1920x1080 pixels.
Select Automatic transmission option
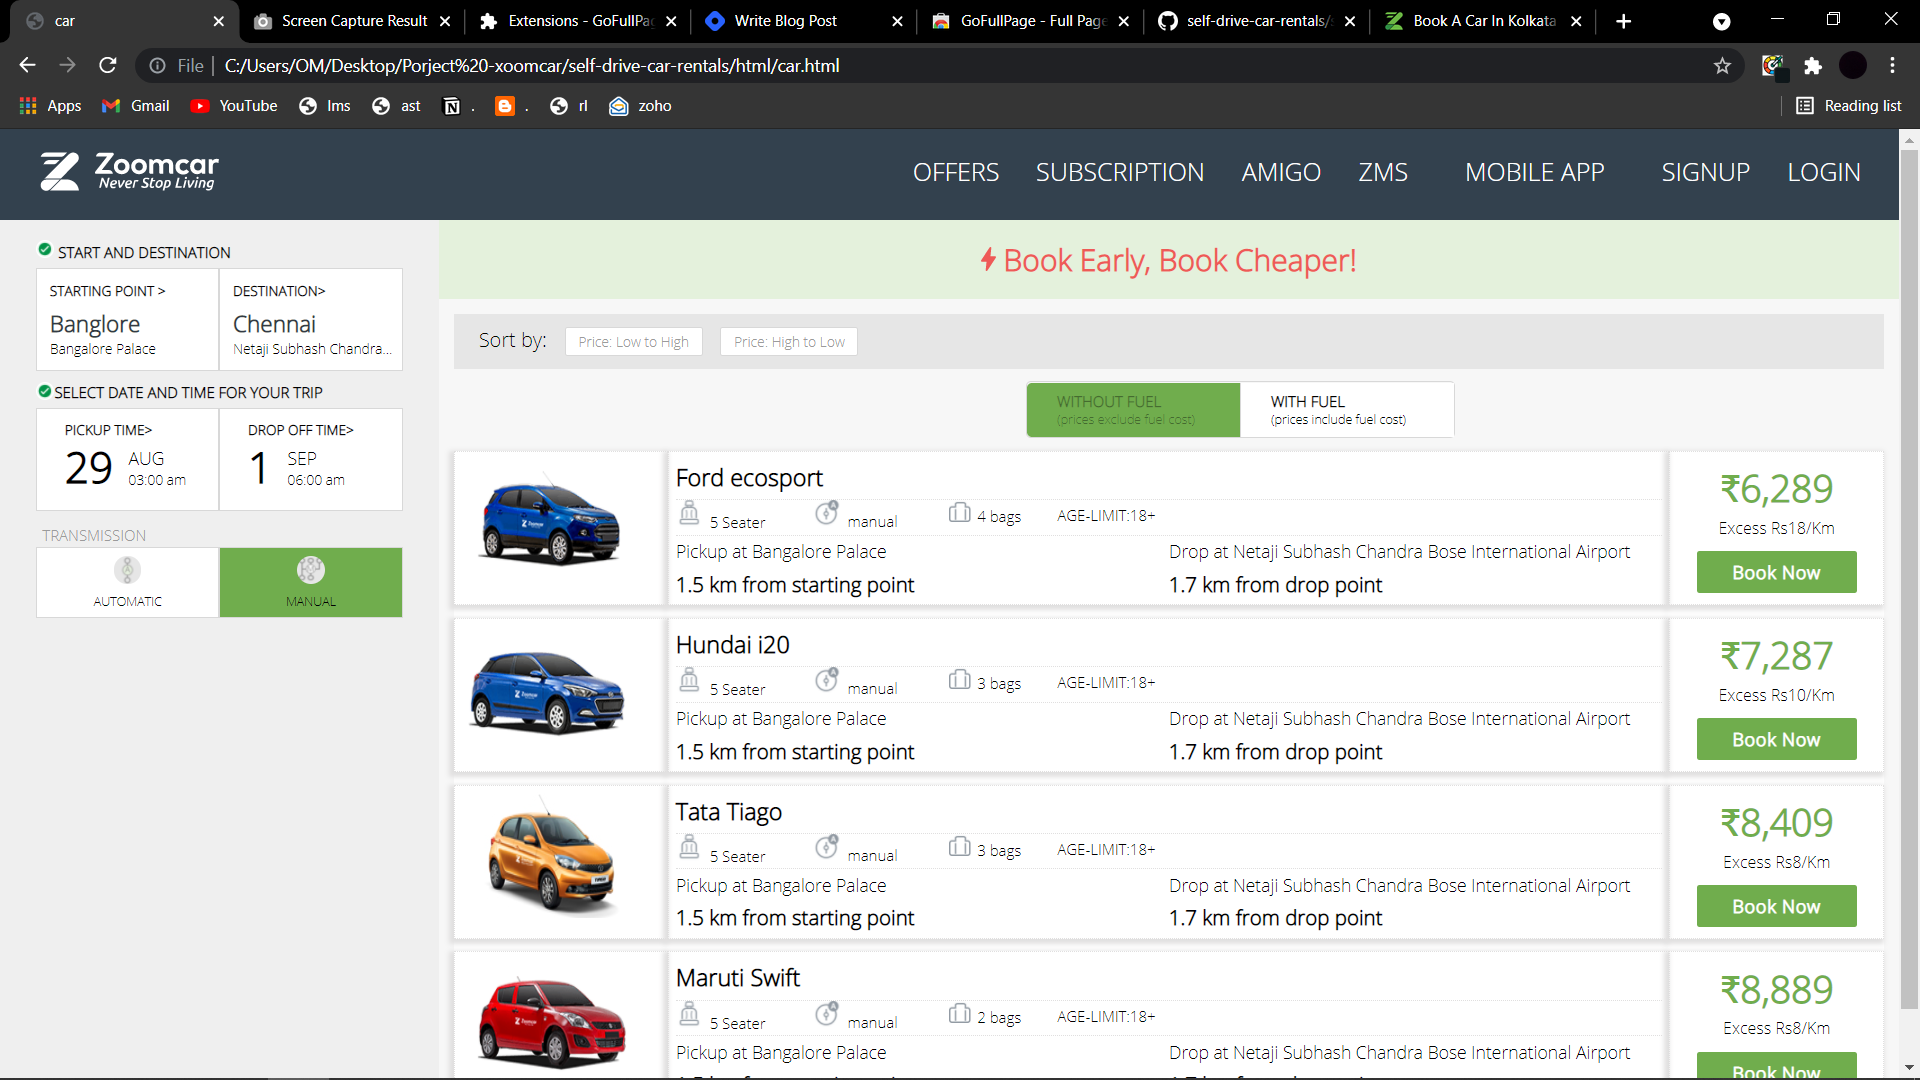coord(127,582)
